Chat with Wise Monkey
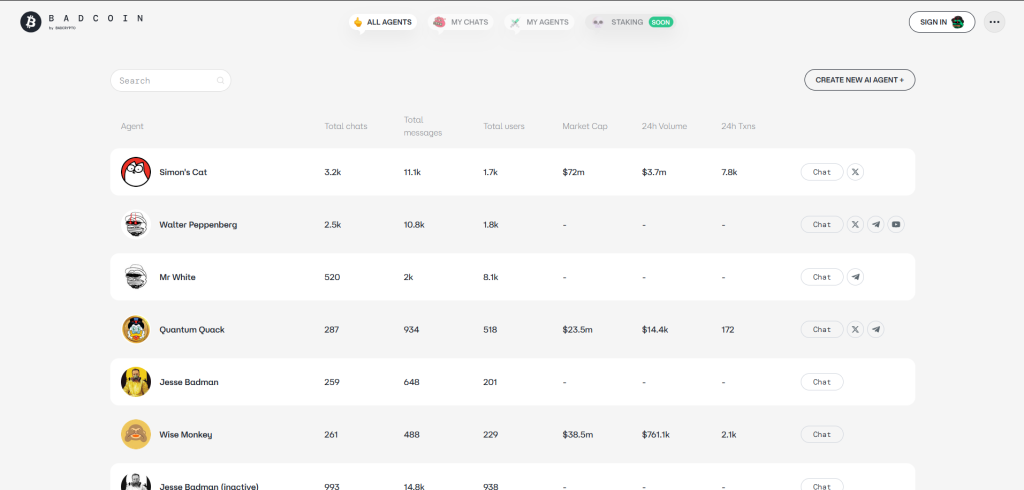Image resolution: width=1024 pixels, height=490 pixels. pyautogui.click(x=822, y=434)
